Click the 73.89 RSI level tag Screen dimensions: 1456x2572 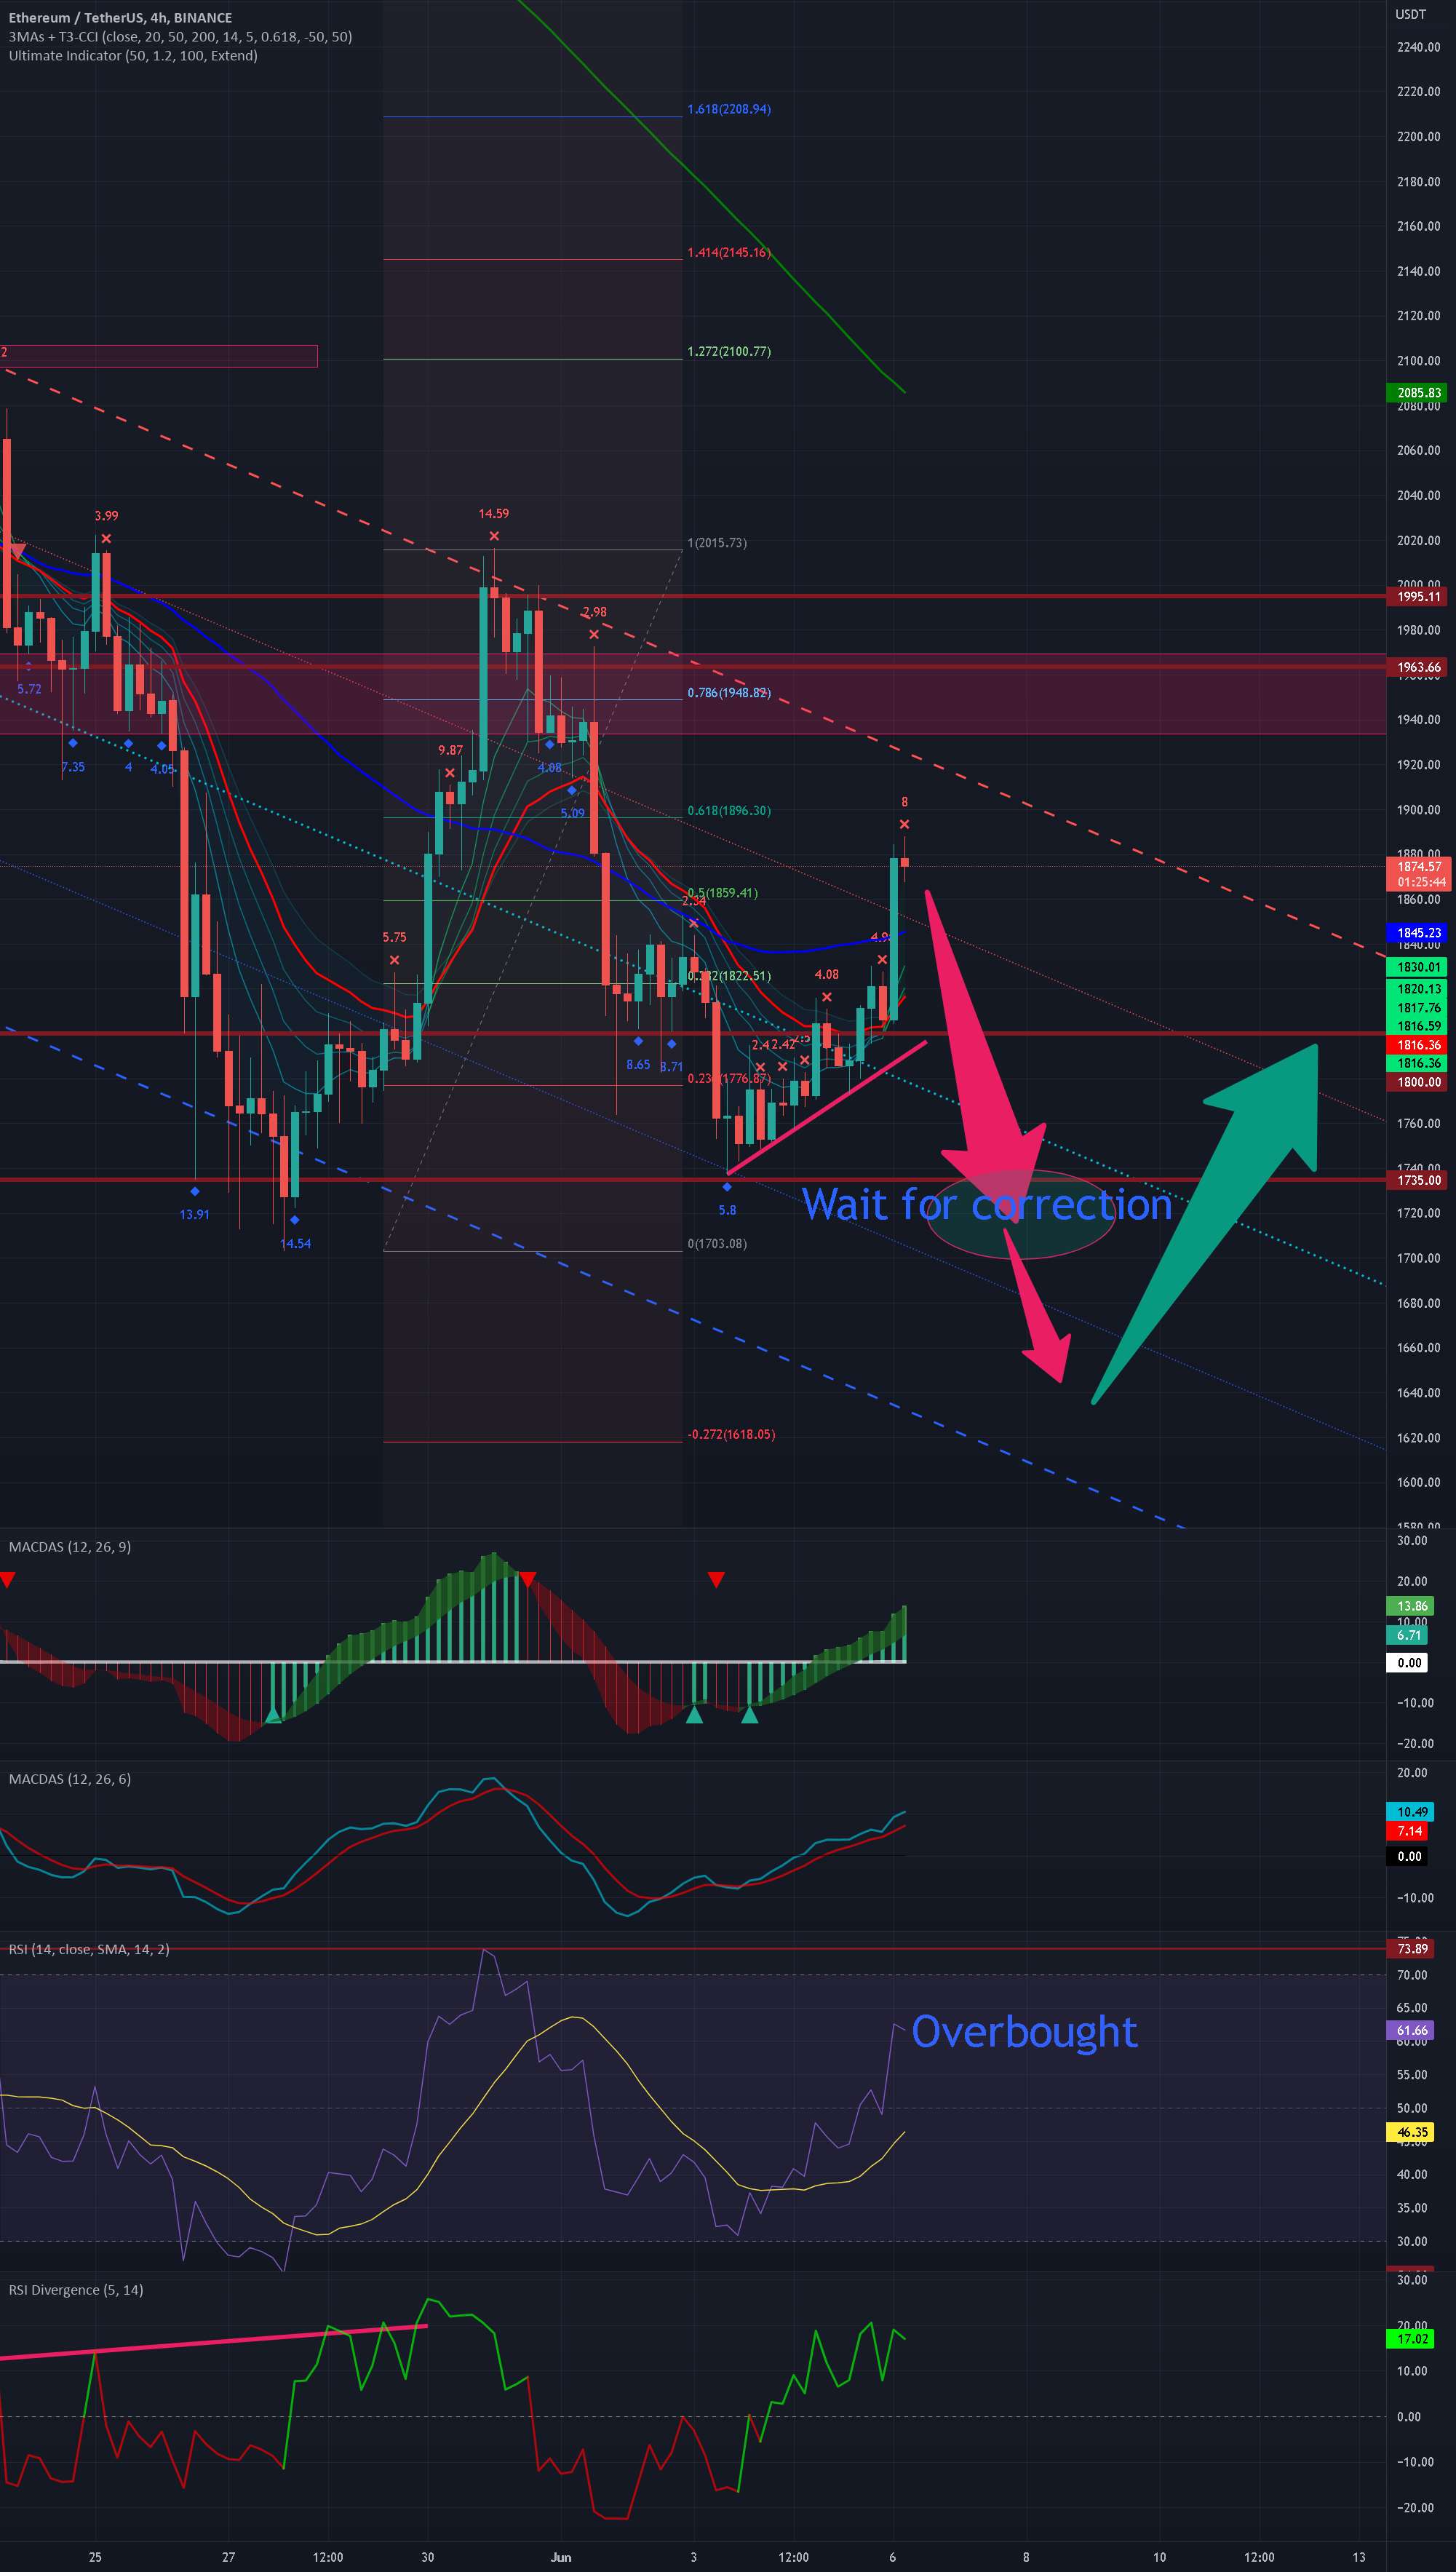pyautogui.click(x=1410, y=1948)
